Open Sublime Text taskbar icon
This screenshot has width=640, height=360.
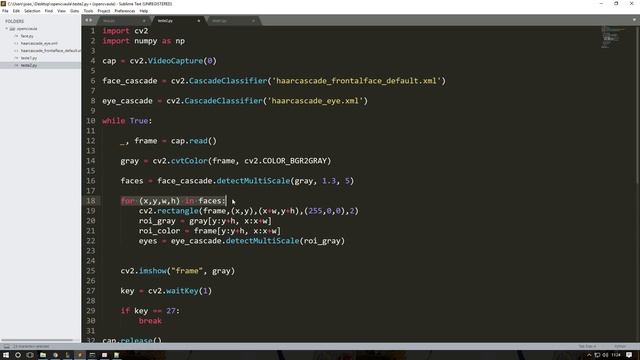coord(80,355)
